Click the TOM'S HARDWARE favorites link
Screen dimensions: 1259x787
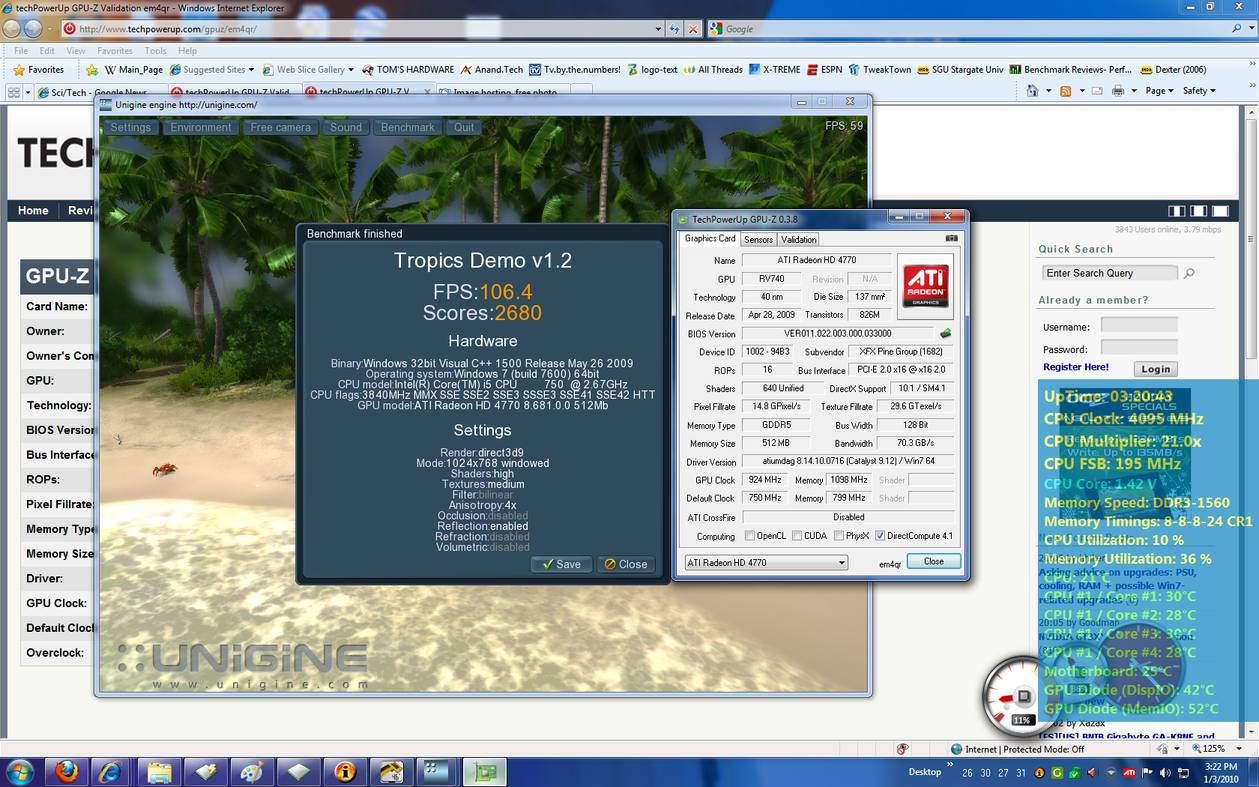click(408, 70)
